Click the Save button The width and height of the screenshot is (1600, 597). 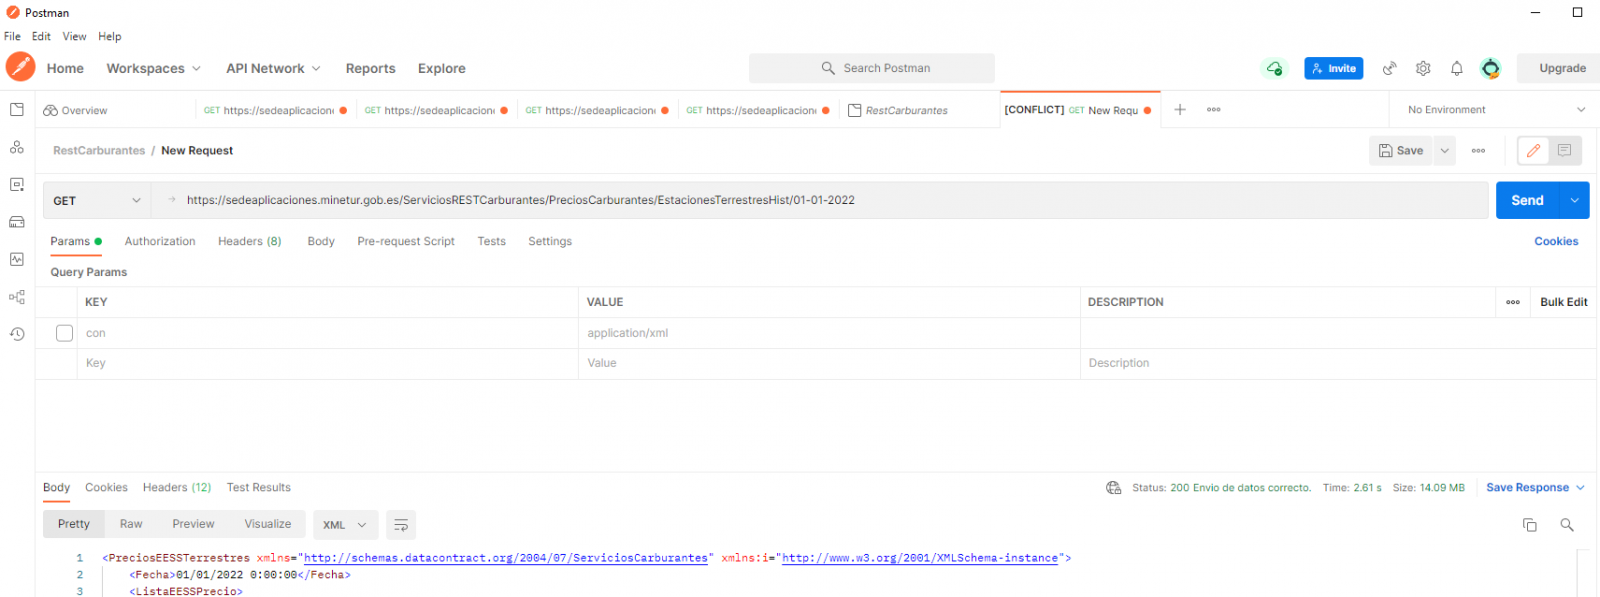tap(1401, 151)
